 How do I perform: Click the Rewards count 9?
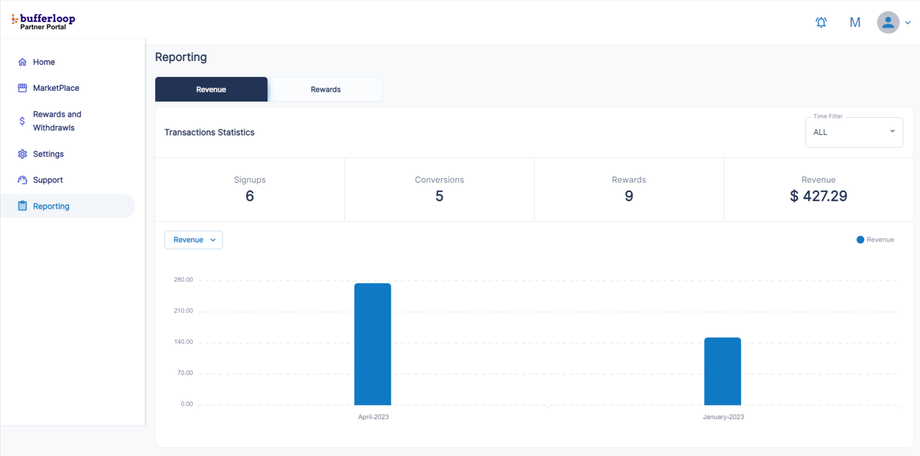[629, 196]
